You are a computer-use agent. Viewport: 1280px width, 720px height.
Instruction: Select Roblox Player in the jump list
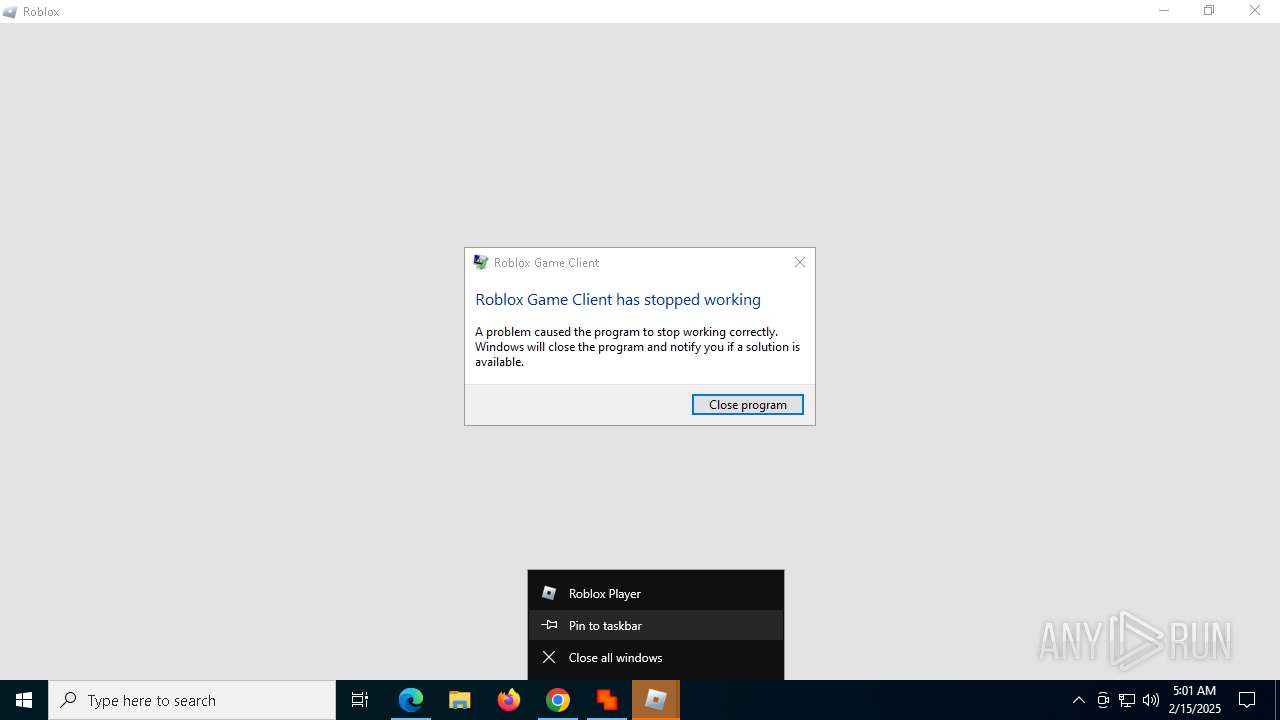tap(656, 593)
